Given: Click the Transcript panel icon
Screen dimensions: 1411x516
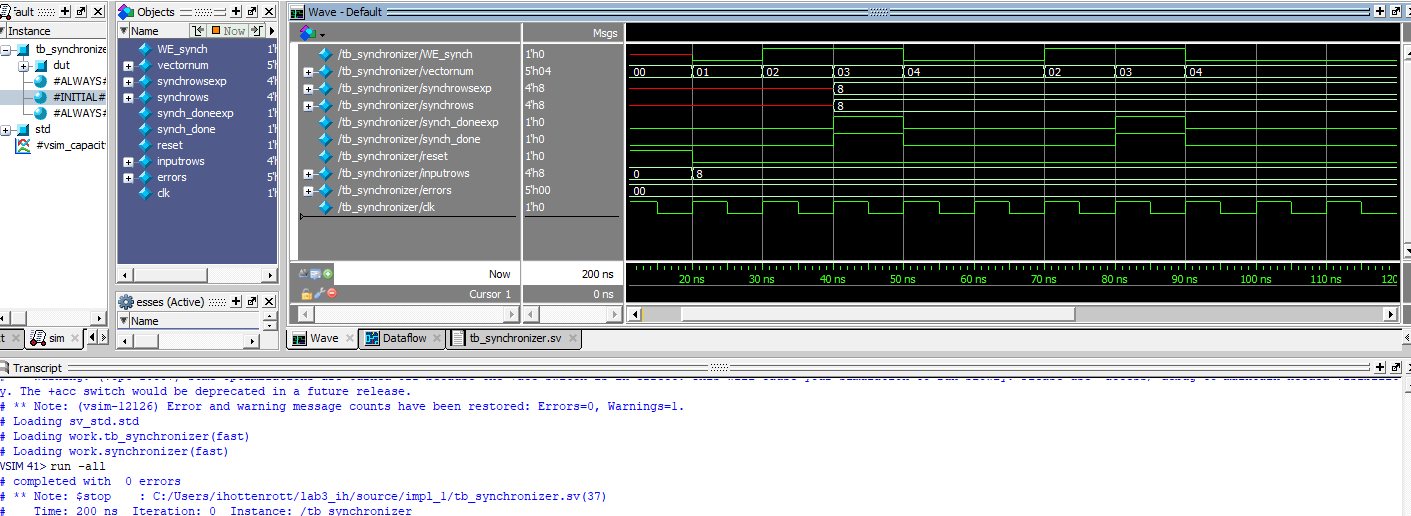Looking at the screenshot, I should (6, 368).
